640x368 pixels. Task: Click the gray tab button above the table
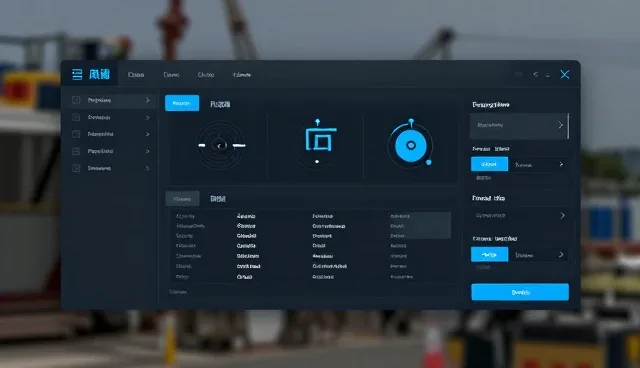coord(182,199)
